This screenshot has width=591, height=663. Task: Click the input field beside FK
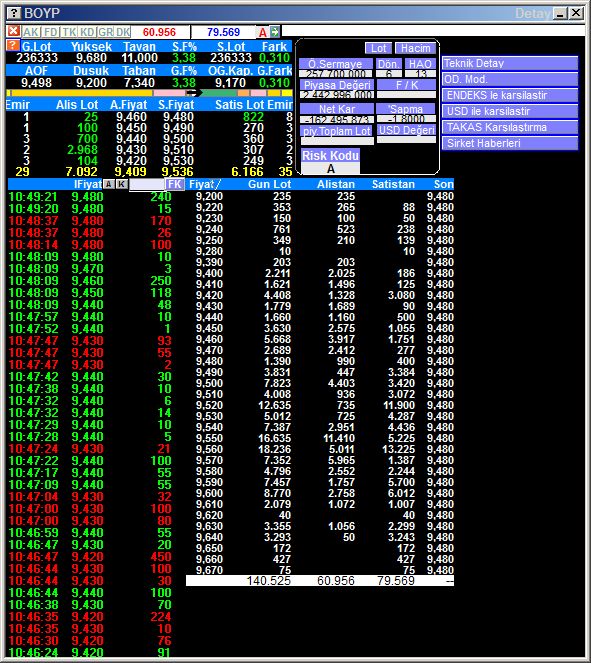coord(147,184)
